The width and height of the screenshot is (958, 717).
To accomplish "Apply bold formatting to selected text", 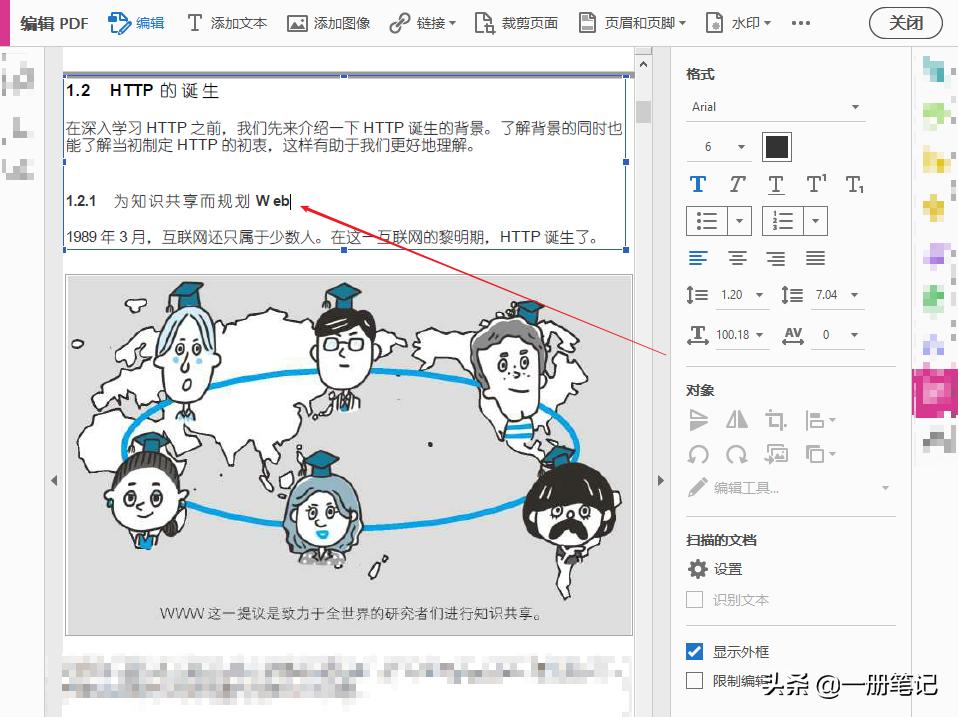I will coord(698,184).
